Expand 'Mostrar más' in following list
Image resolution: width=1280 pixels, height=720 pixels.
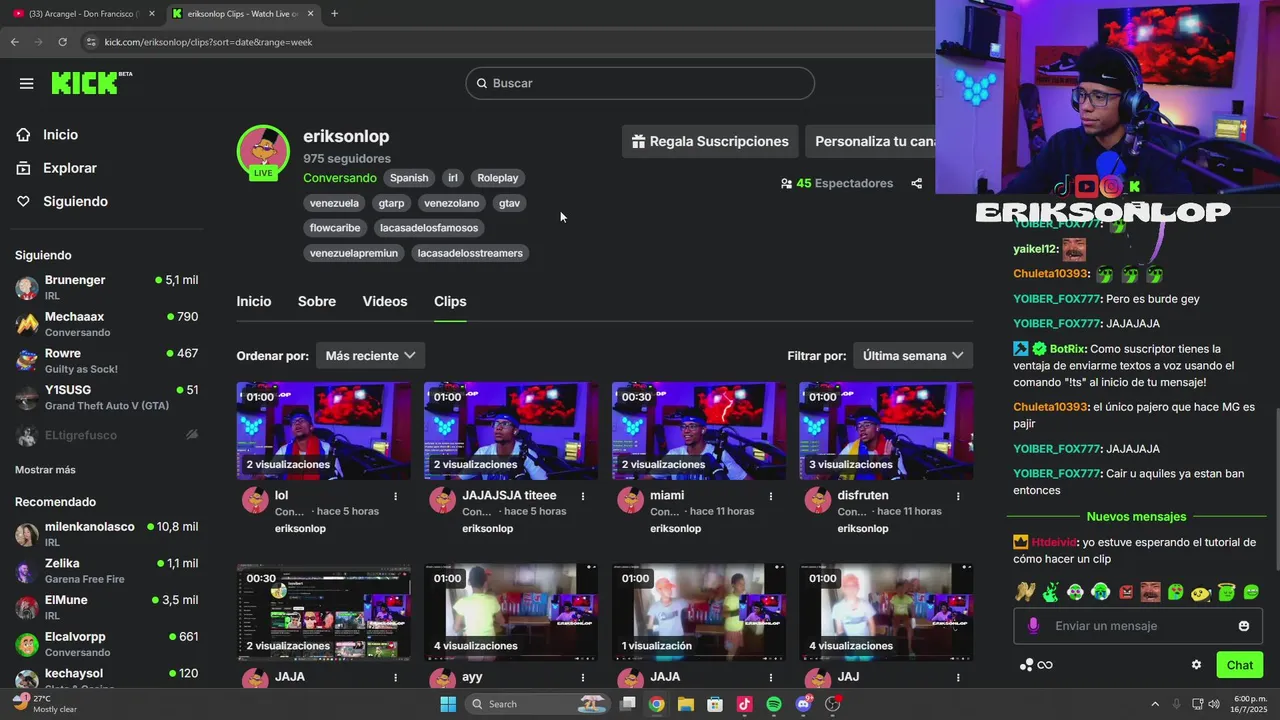(x=45, y=470)
